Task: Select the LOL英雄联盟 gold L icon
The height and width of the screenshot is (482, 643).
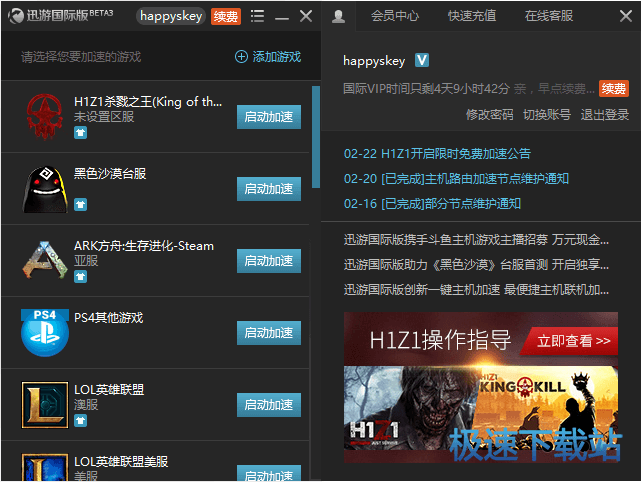Action: 45,405
